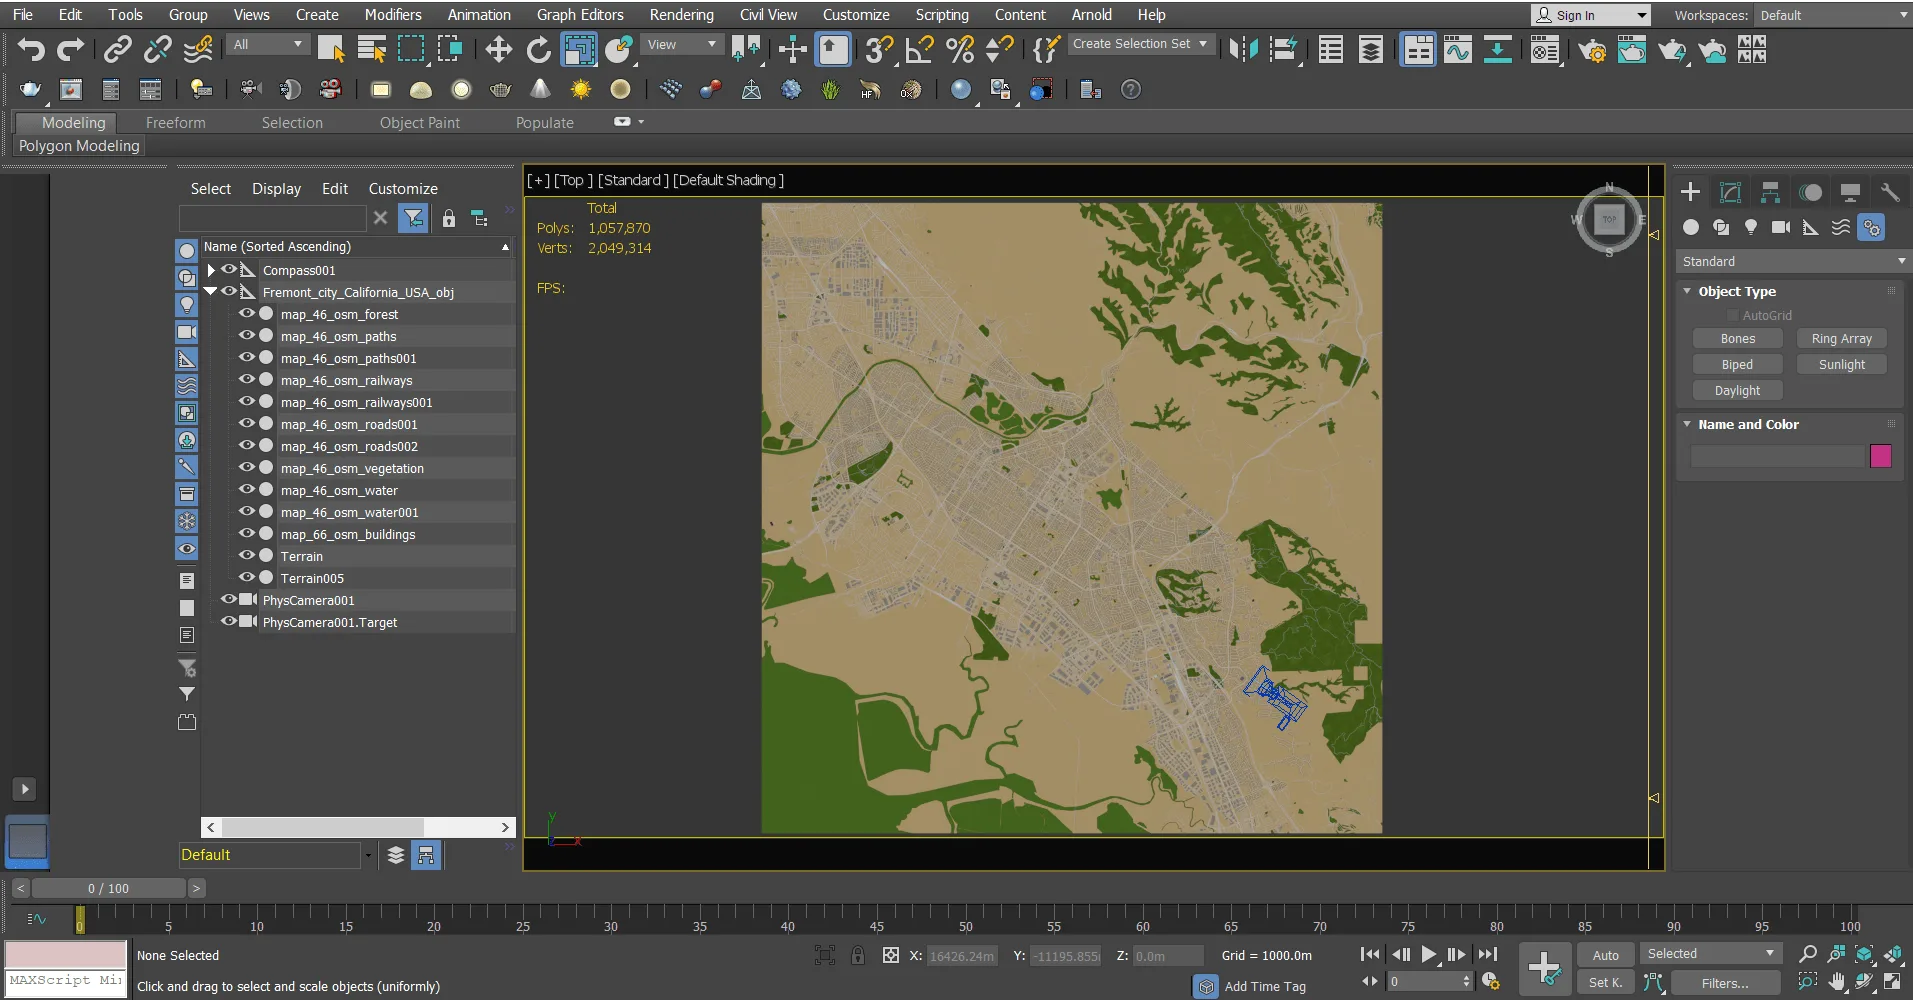This screenshot has width=1913, height=1000.
Task: Click the Undo arrow icon
Action: [x=31, y=49]
